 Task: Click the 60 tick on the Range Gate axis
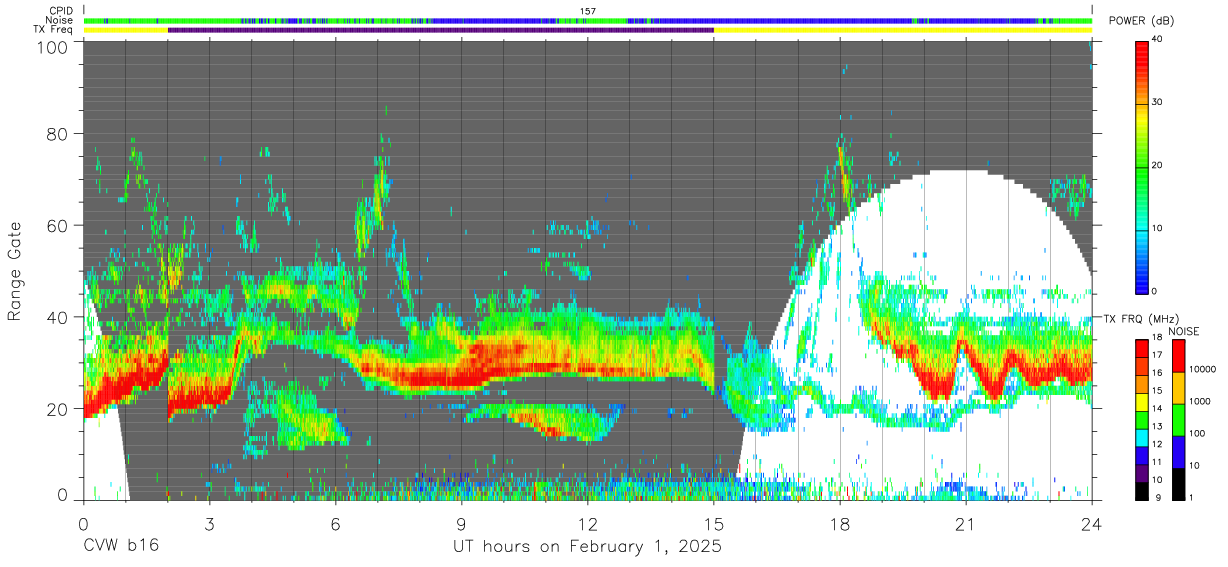click(x=58, y=226)
